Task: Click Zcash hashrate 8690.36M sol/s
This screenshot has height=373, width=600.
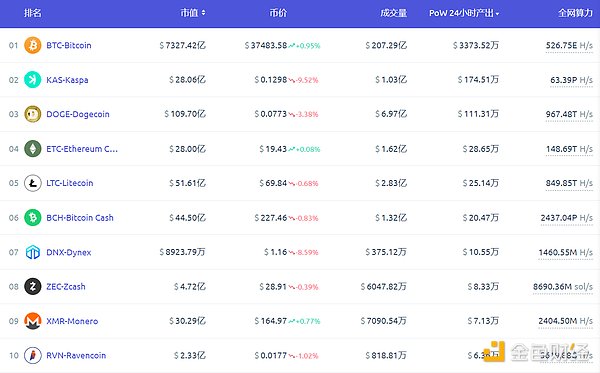Action: [x=563, y=287]
